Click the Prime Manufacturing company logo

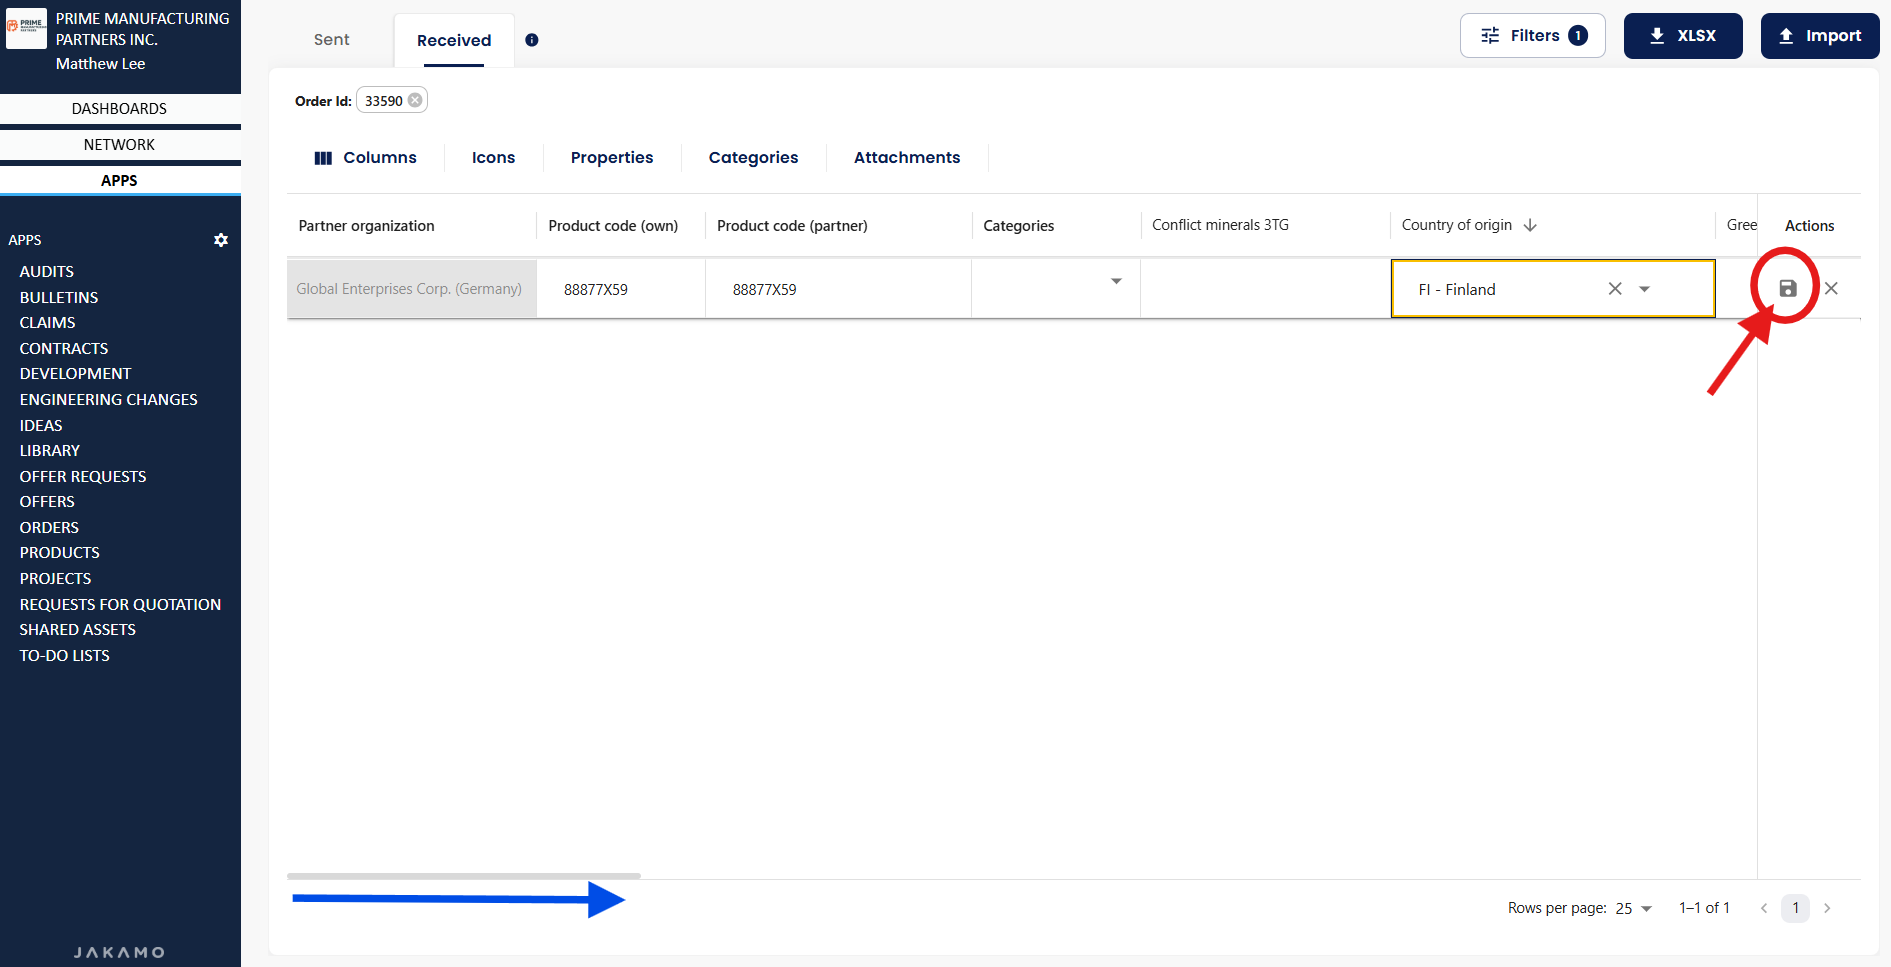point(26,28)
